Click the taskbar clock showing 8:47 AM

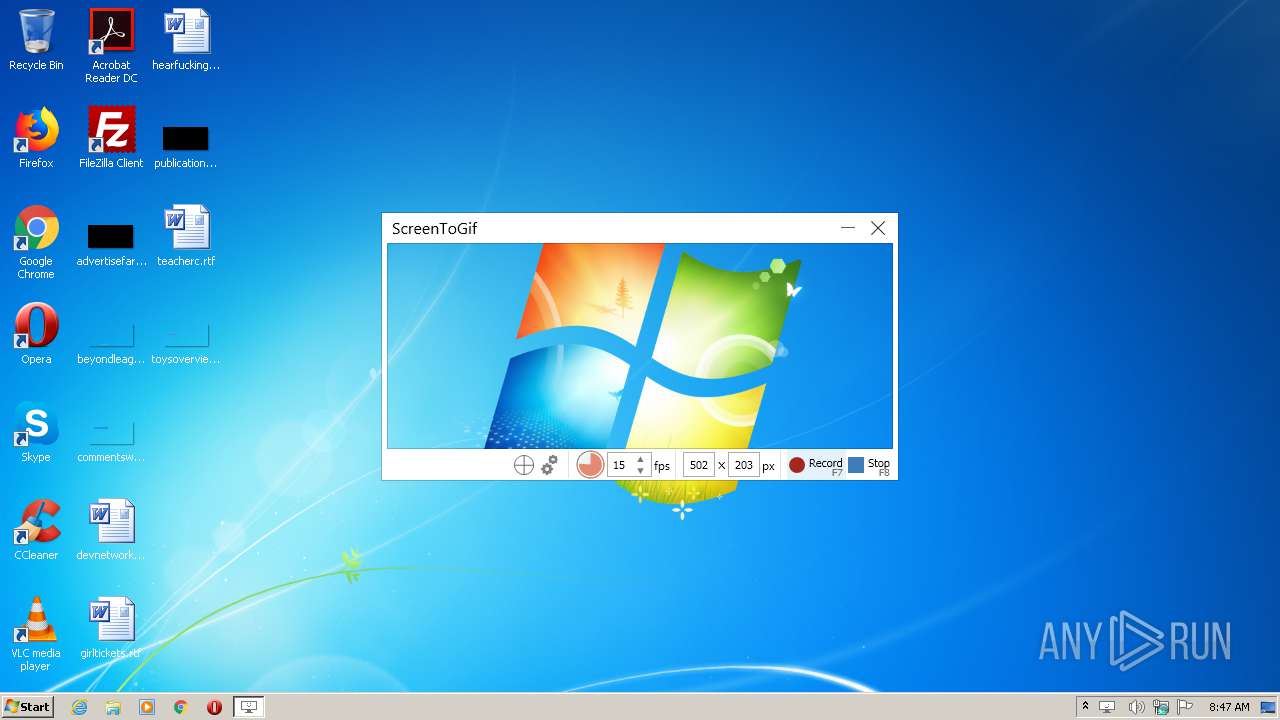[x=1229, y=707]
